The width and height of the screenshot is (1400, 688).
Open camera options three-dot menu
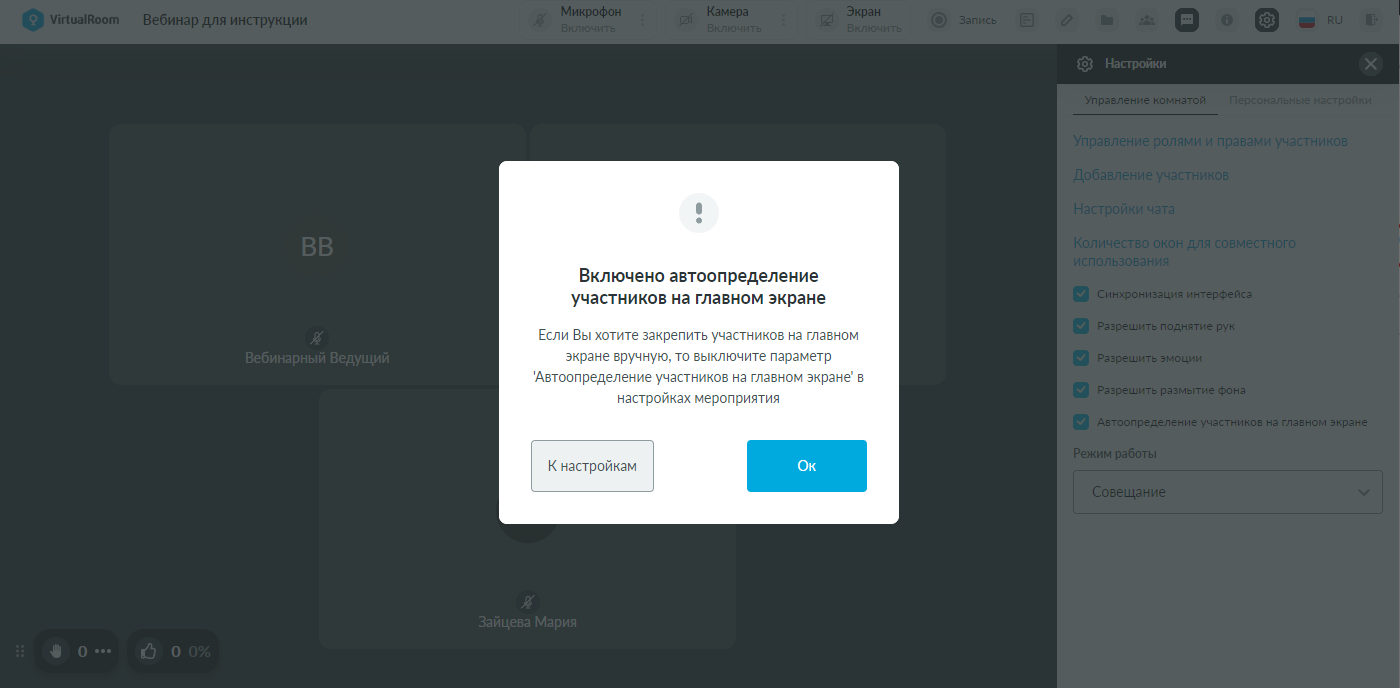click(783, 20)
